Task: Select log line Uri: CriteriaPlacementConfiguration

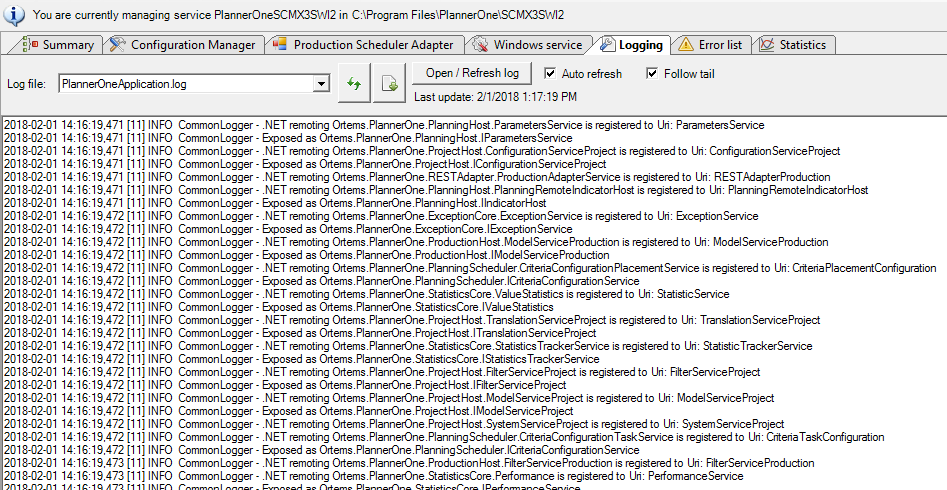Action: coord(470,268)
